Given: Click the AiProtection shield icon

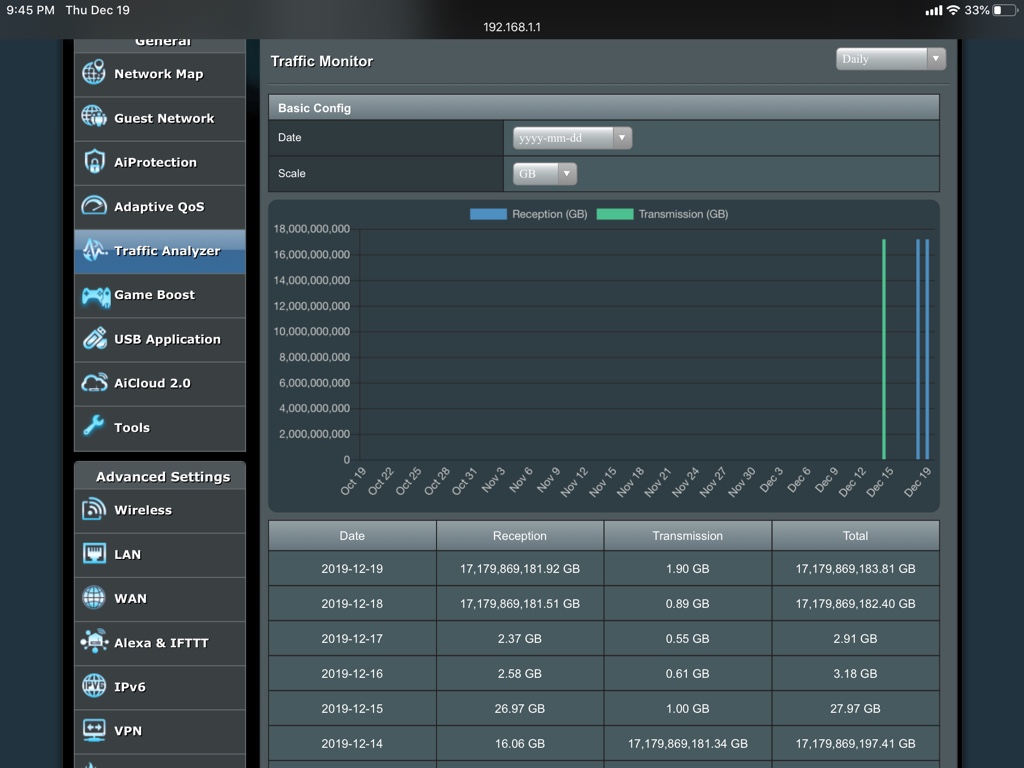Looking at the screenshot, I should click(x=94, y=161).
